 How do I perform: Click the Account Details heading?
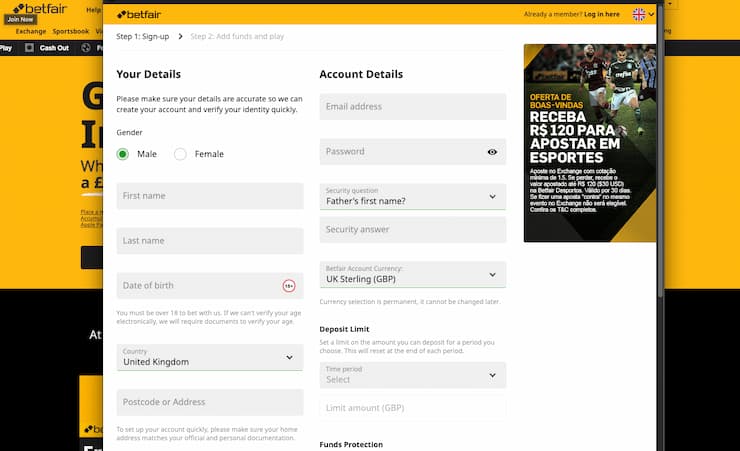point(361,74)
